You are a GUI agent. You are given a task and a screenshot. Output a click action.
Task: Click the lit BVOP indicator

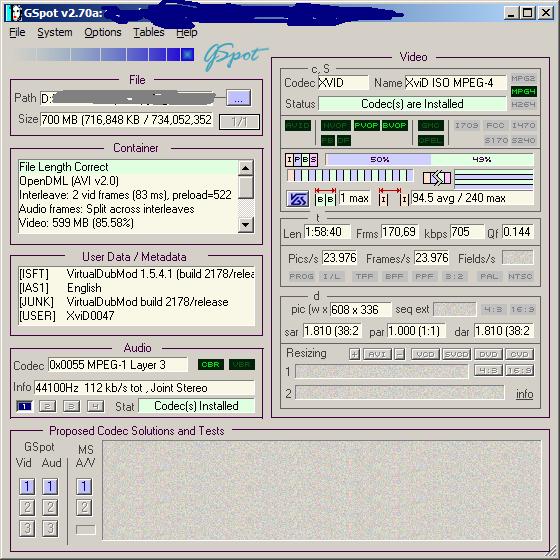point(394,126)
